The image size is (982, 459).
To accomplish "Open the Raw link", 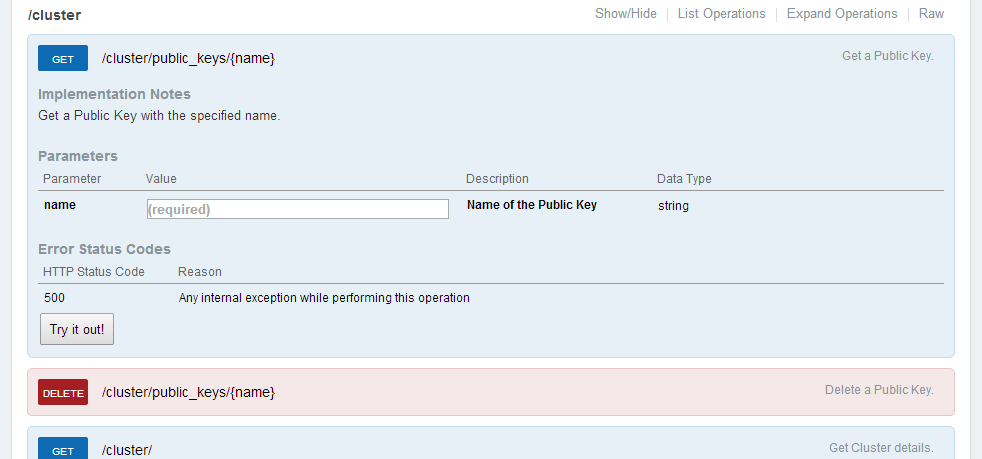I will click(931, 14).
